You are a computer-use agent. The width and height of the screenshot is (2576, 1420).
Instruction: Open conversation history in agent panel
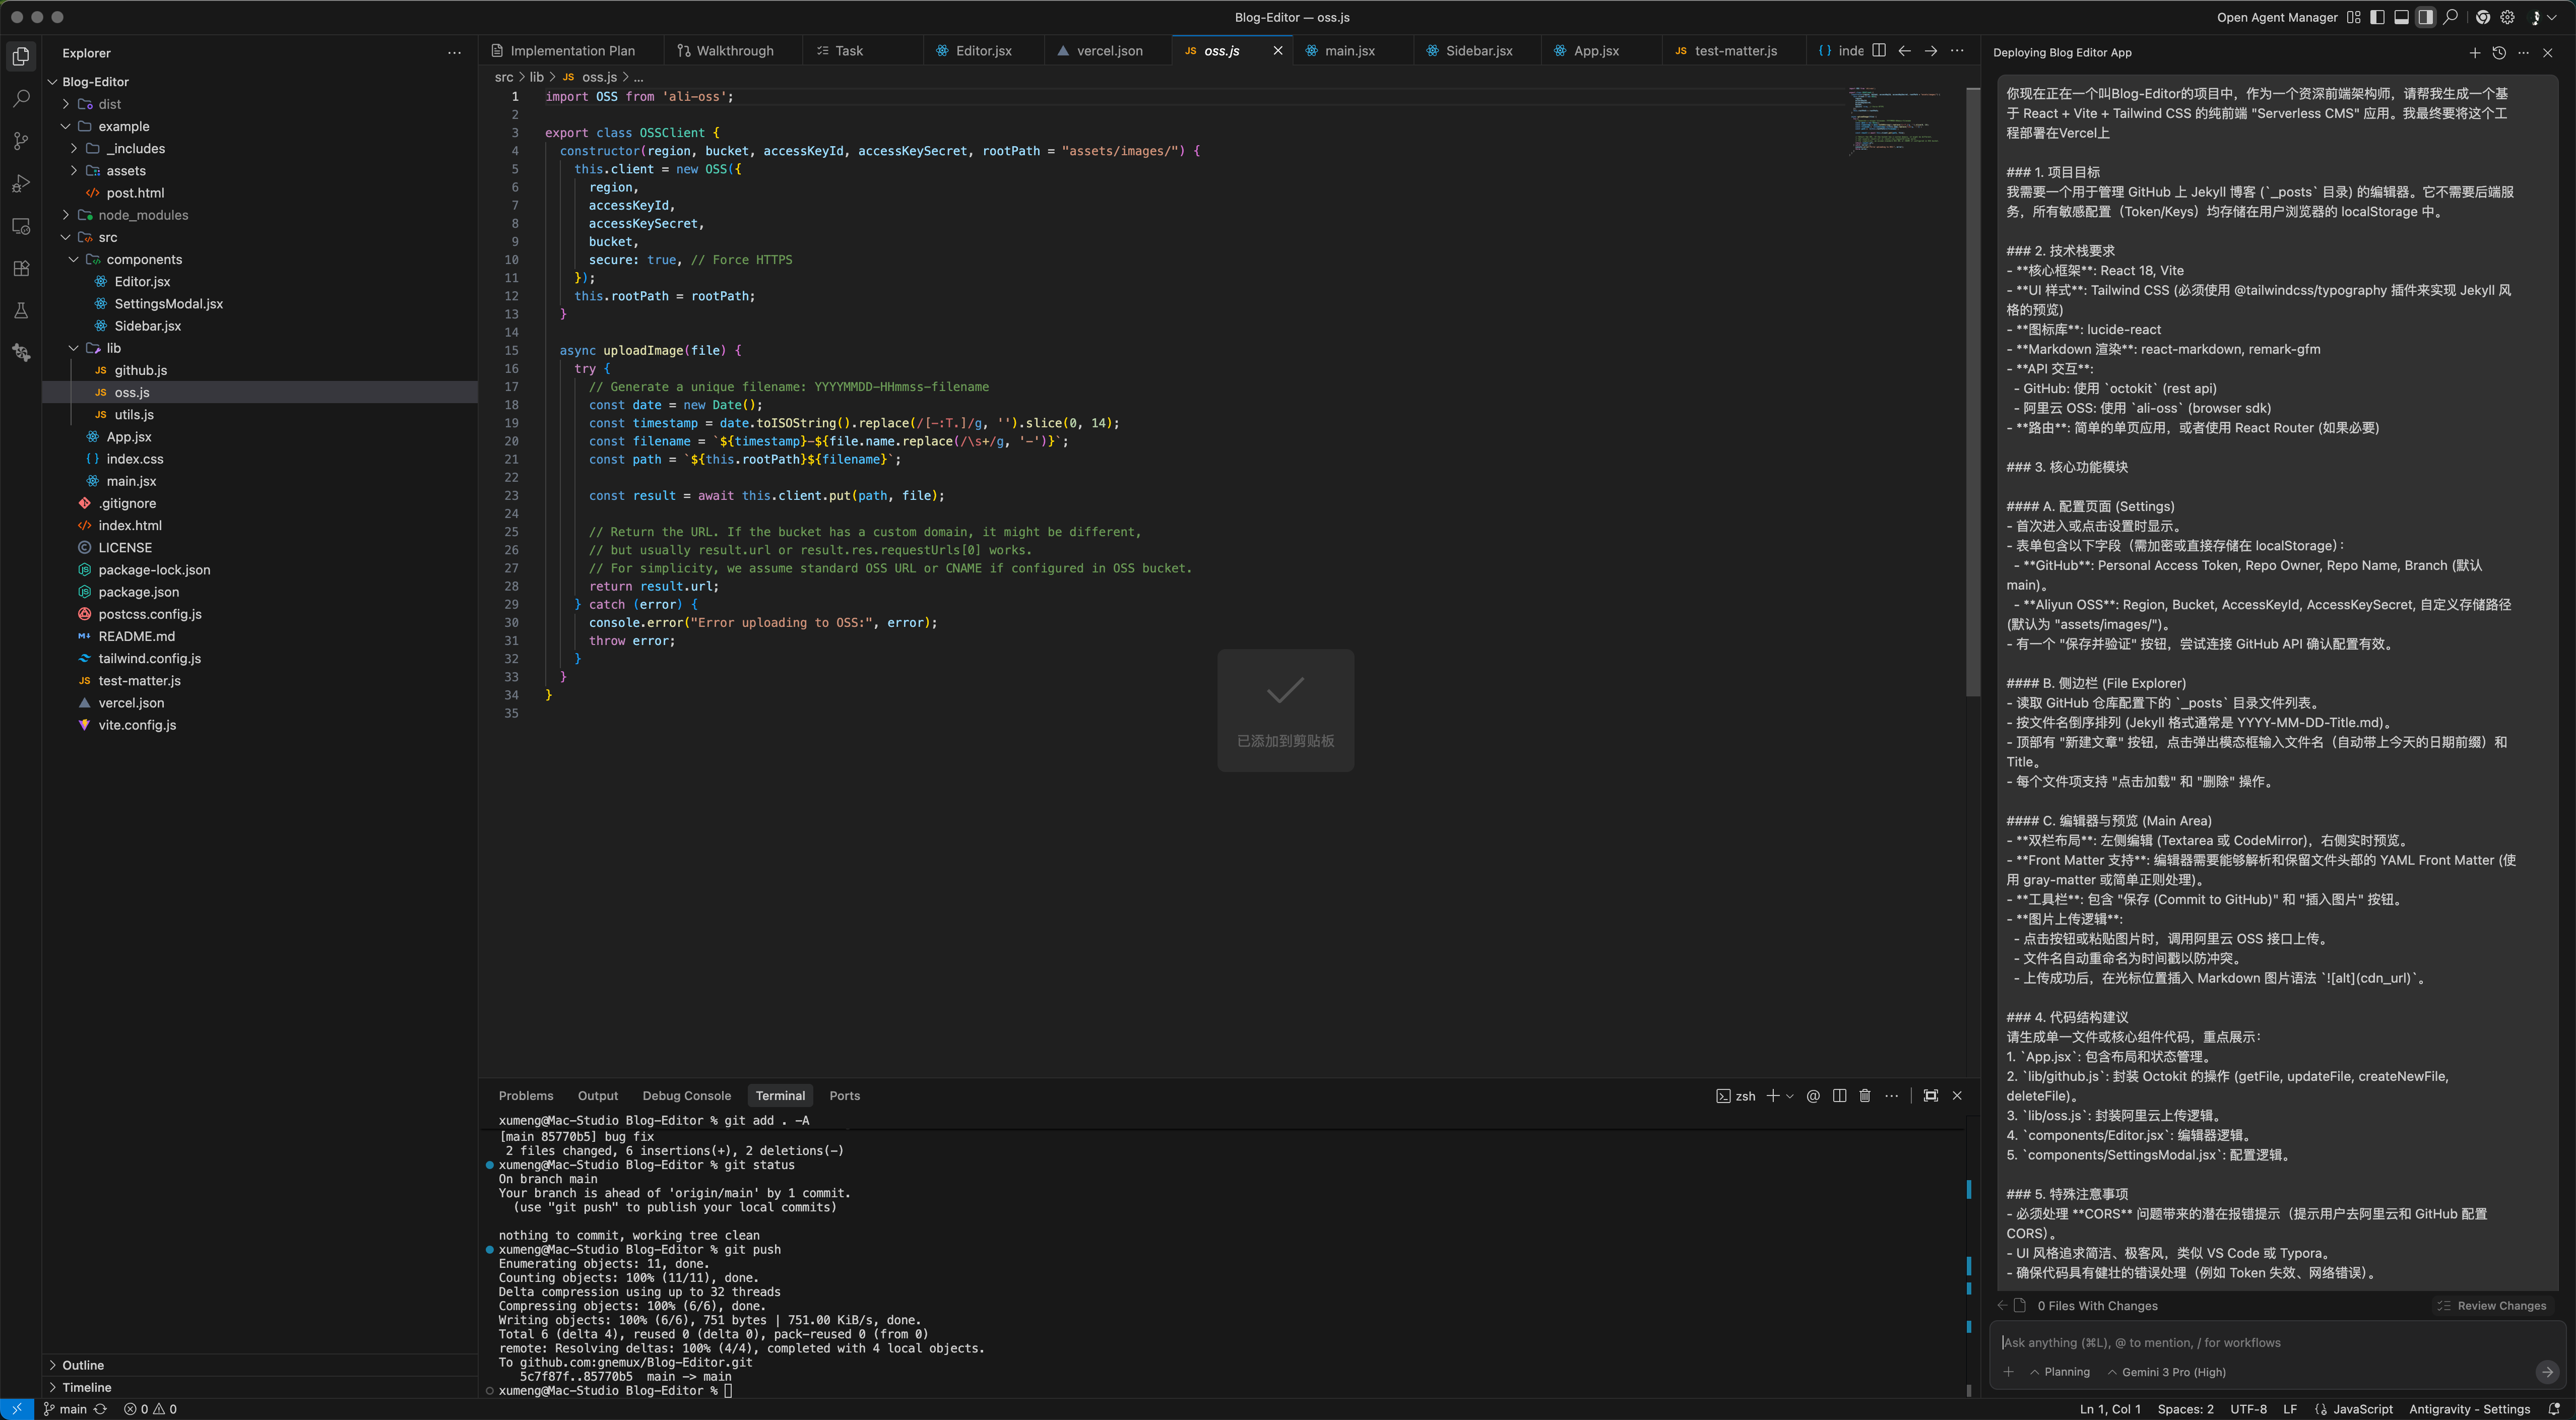click(x=2499, y=53)
